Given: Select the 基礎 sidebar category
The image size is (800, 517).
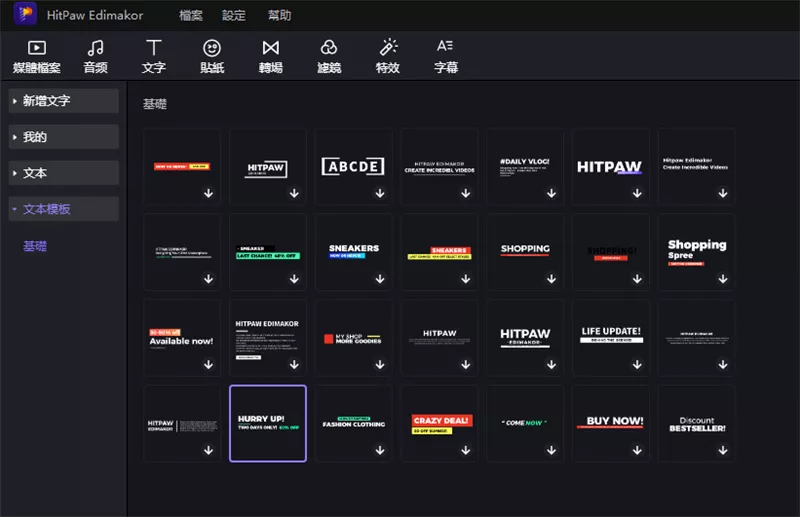Looking at the screenshot, I should 35,246.
